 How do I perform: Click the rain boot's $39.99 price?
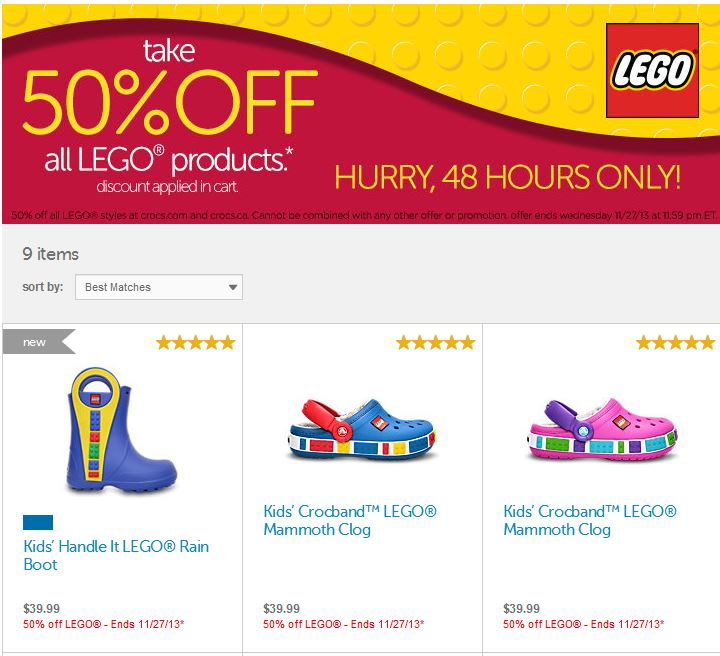(41, 608)
